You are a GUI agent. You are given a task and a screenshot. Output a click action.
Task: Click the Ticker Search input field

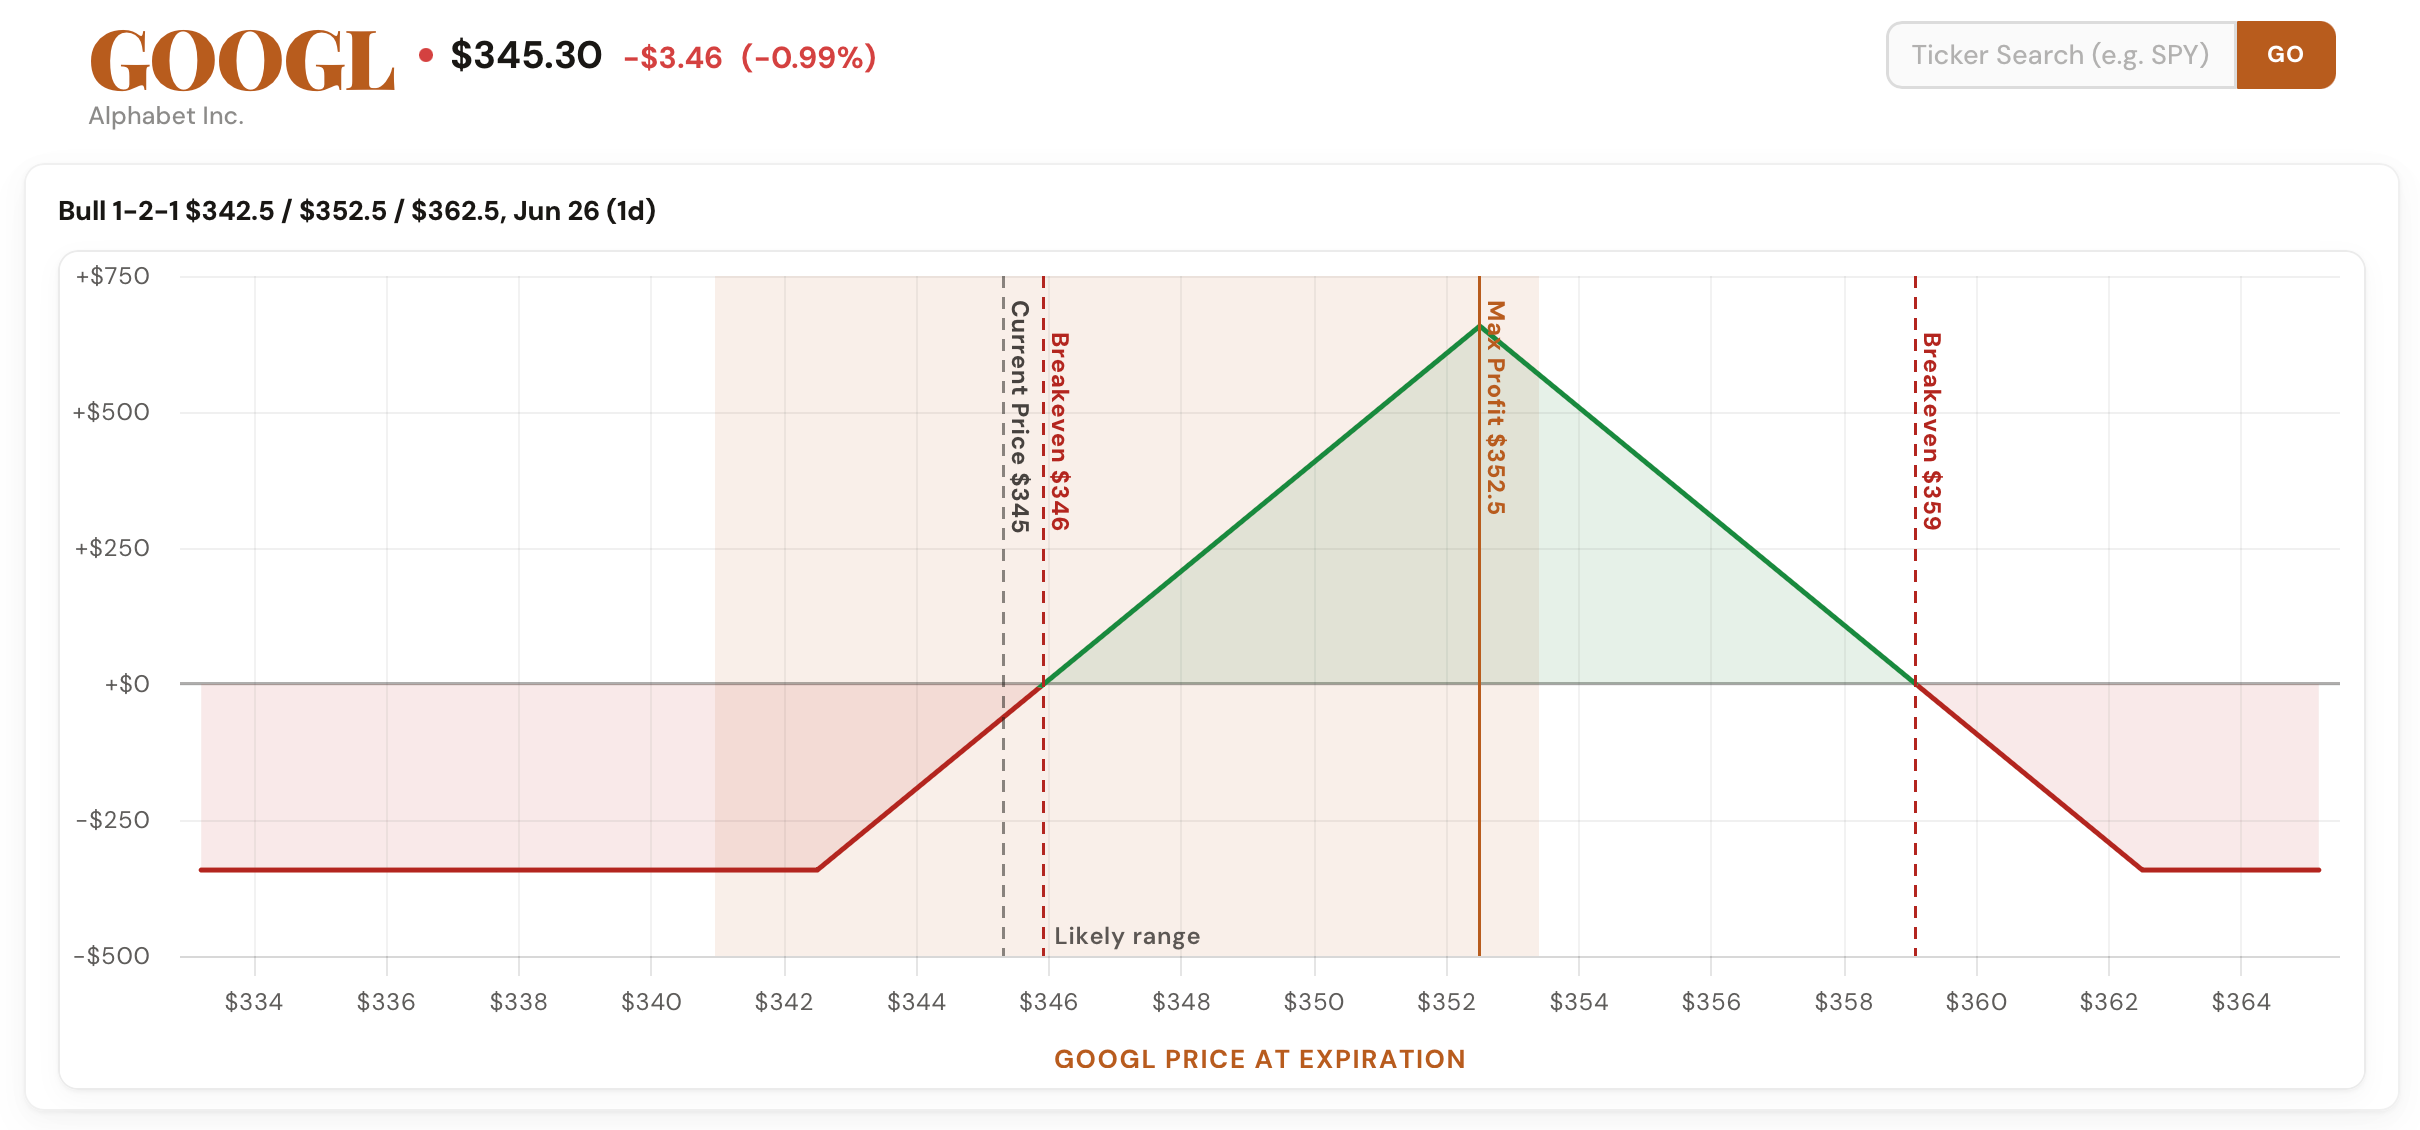(2061, 55)
